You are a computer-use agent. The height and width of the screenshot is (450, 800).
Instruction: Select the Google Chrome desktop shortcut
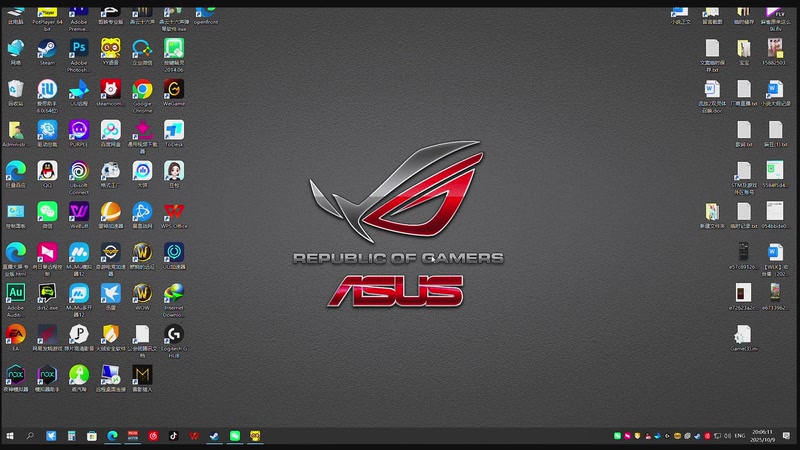[142, 96]
